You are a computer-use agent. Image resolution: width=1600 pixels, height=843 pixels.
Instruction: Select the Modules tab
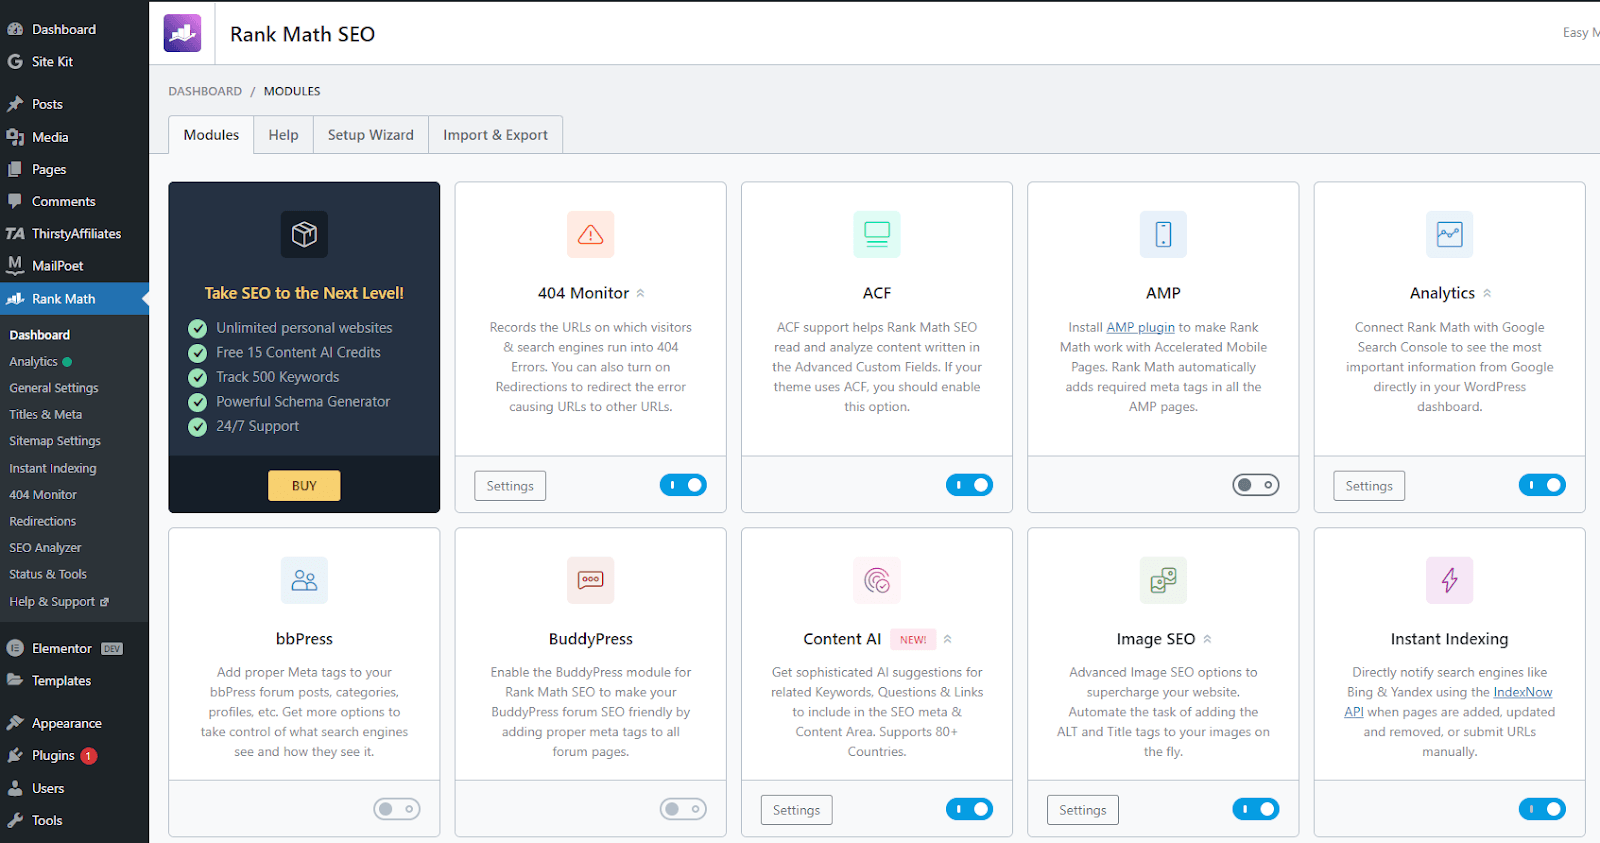pyautogui.click(x=211, y=135)
